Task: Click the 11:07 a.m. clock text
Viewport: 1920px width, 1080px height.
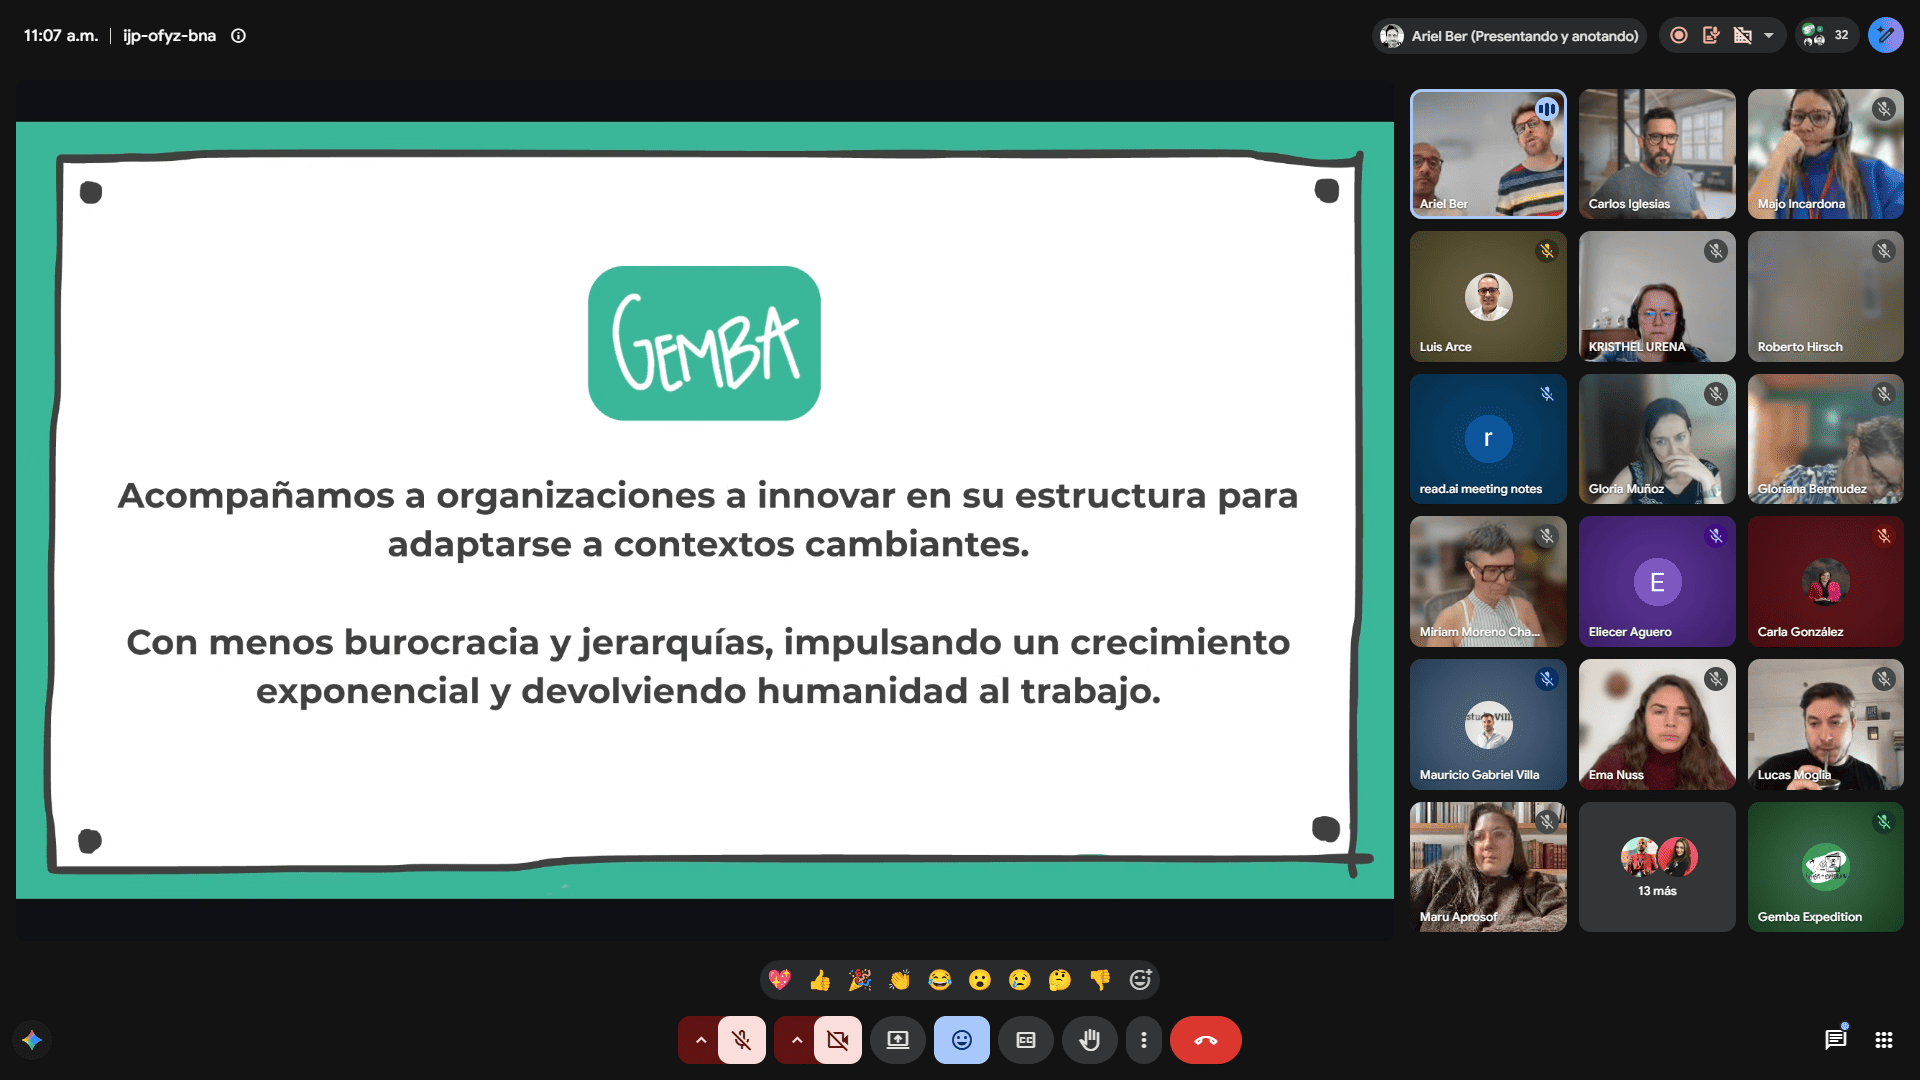Action: pyautogui.click(x=61, y=36)
